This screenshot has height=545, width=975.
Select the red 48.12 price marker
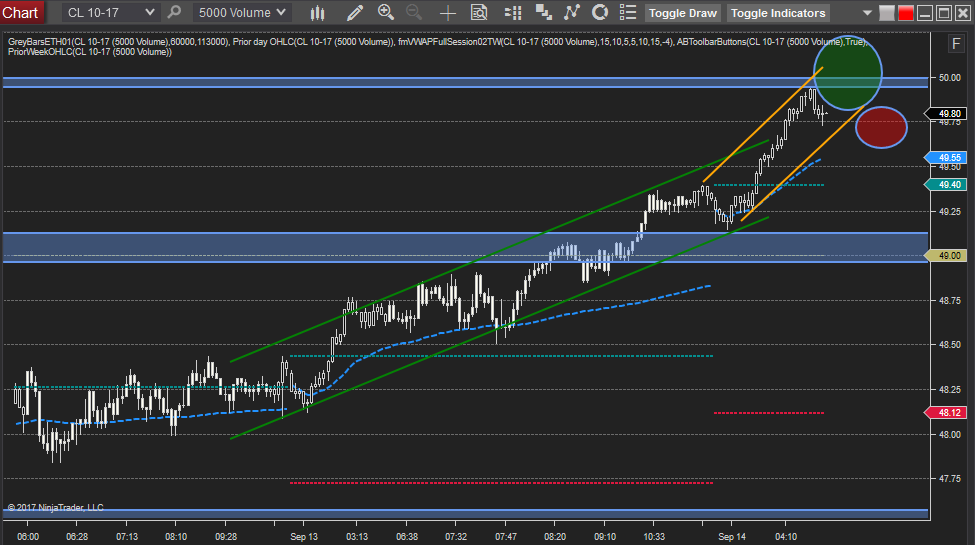click(x=946, y=412)
